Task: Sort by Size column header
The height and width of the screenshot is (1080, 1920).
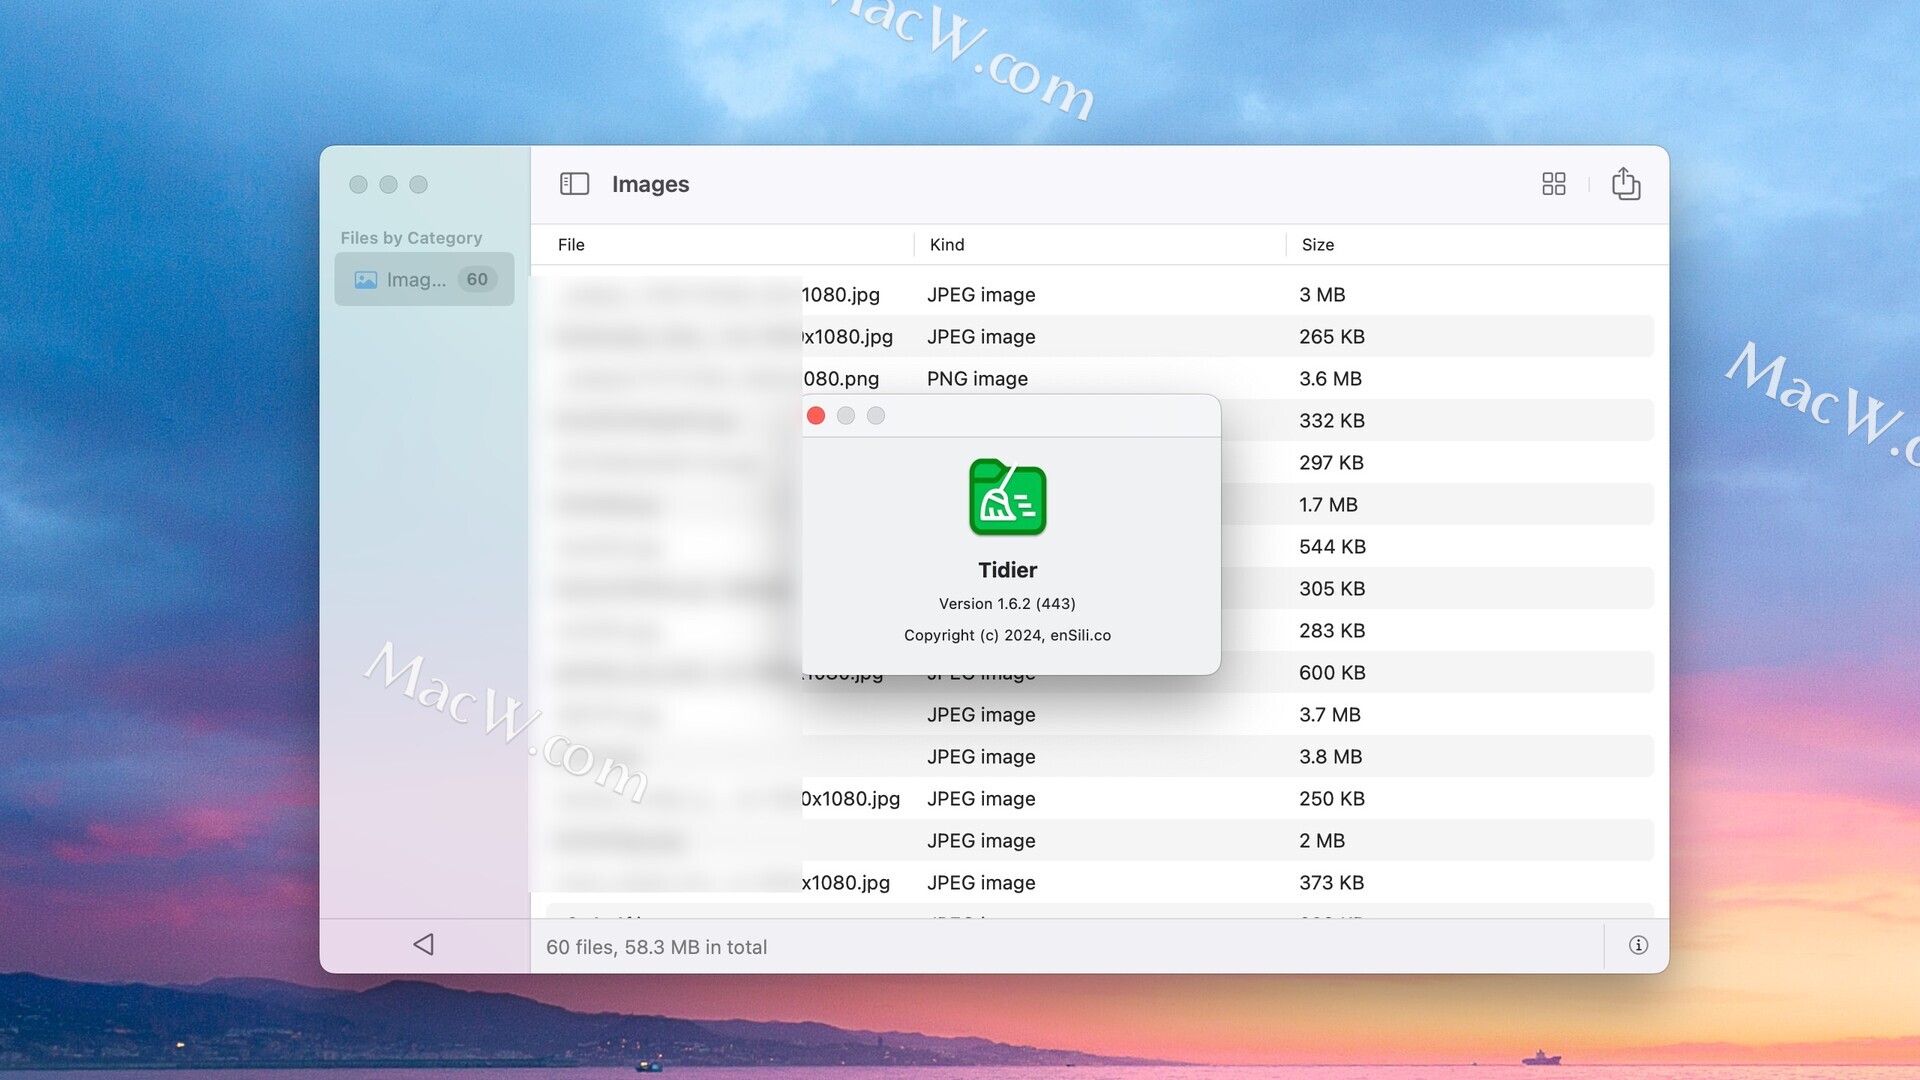Action: [1317, 245]
